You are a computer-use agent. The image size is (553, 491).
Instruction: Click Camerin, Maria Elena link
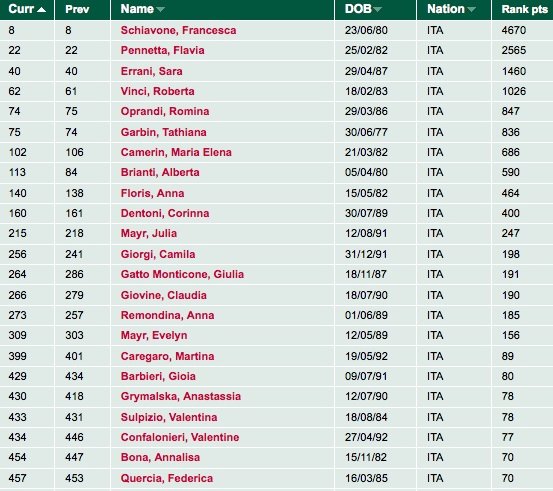pyautogui.click(x=176, y=152)
